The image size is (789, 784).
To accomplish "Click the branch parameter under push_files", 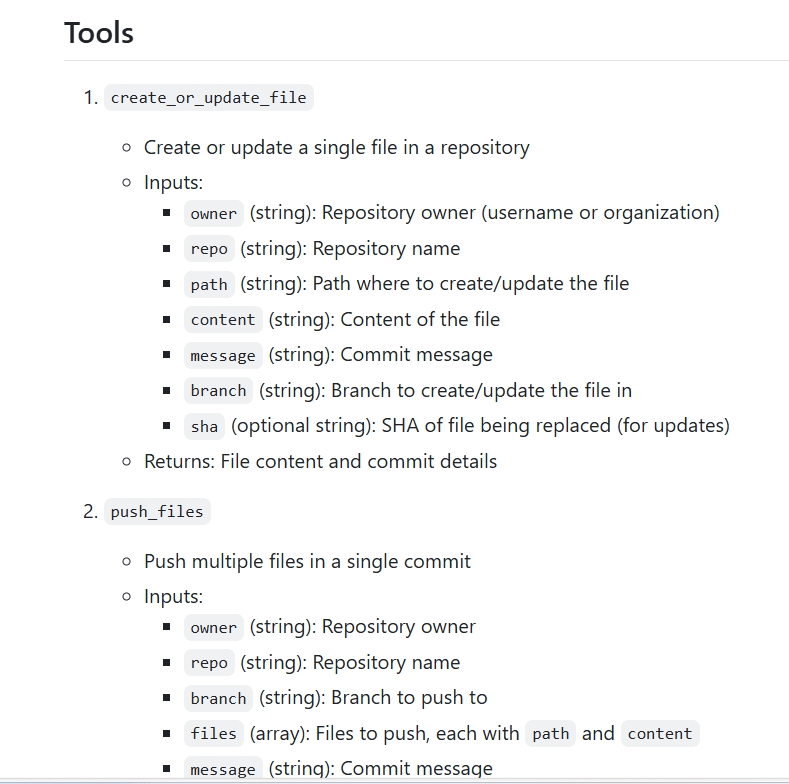I will (x=218, y=698).
